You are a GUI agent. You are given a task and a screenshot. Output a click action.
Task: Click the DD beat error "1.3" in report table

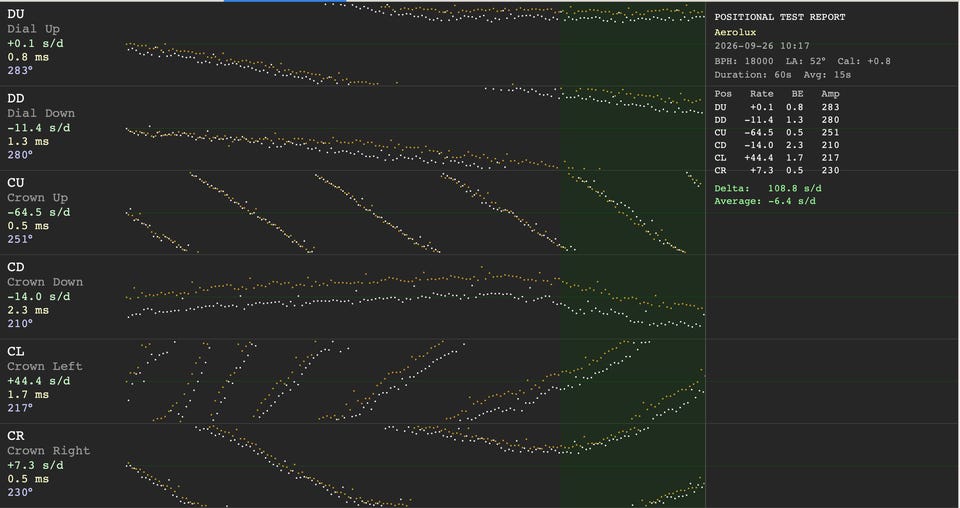tap(794, 120)
